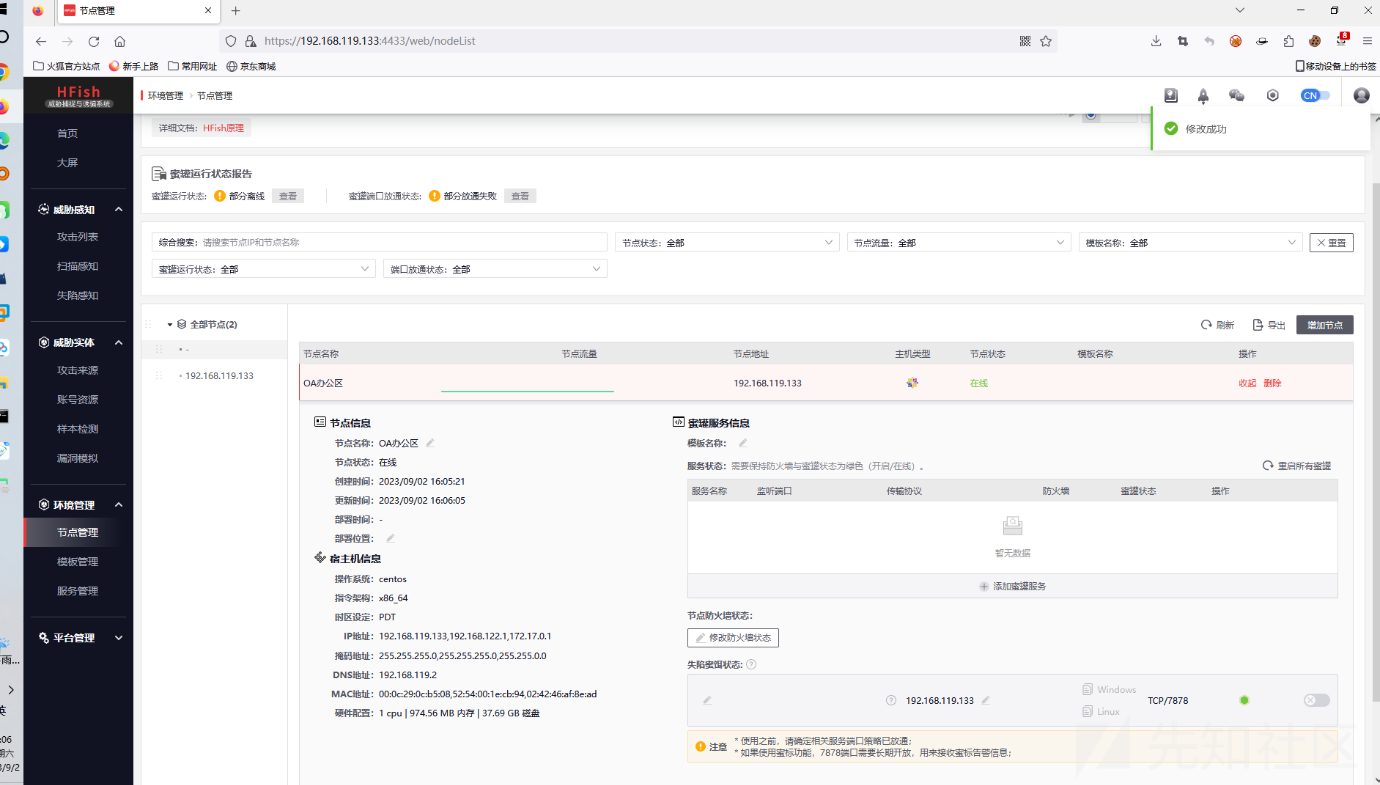The width and height of the screenshot is (1380, 785).
Task: Open Firefox downloads icon
Action: (x=1156, y=41)
